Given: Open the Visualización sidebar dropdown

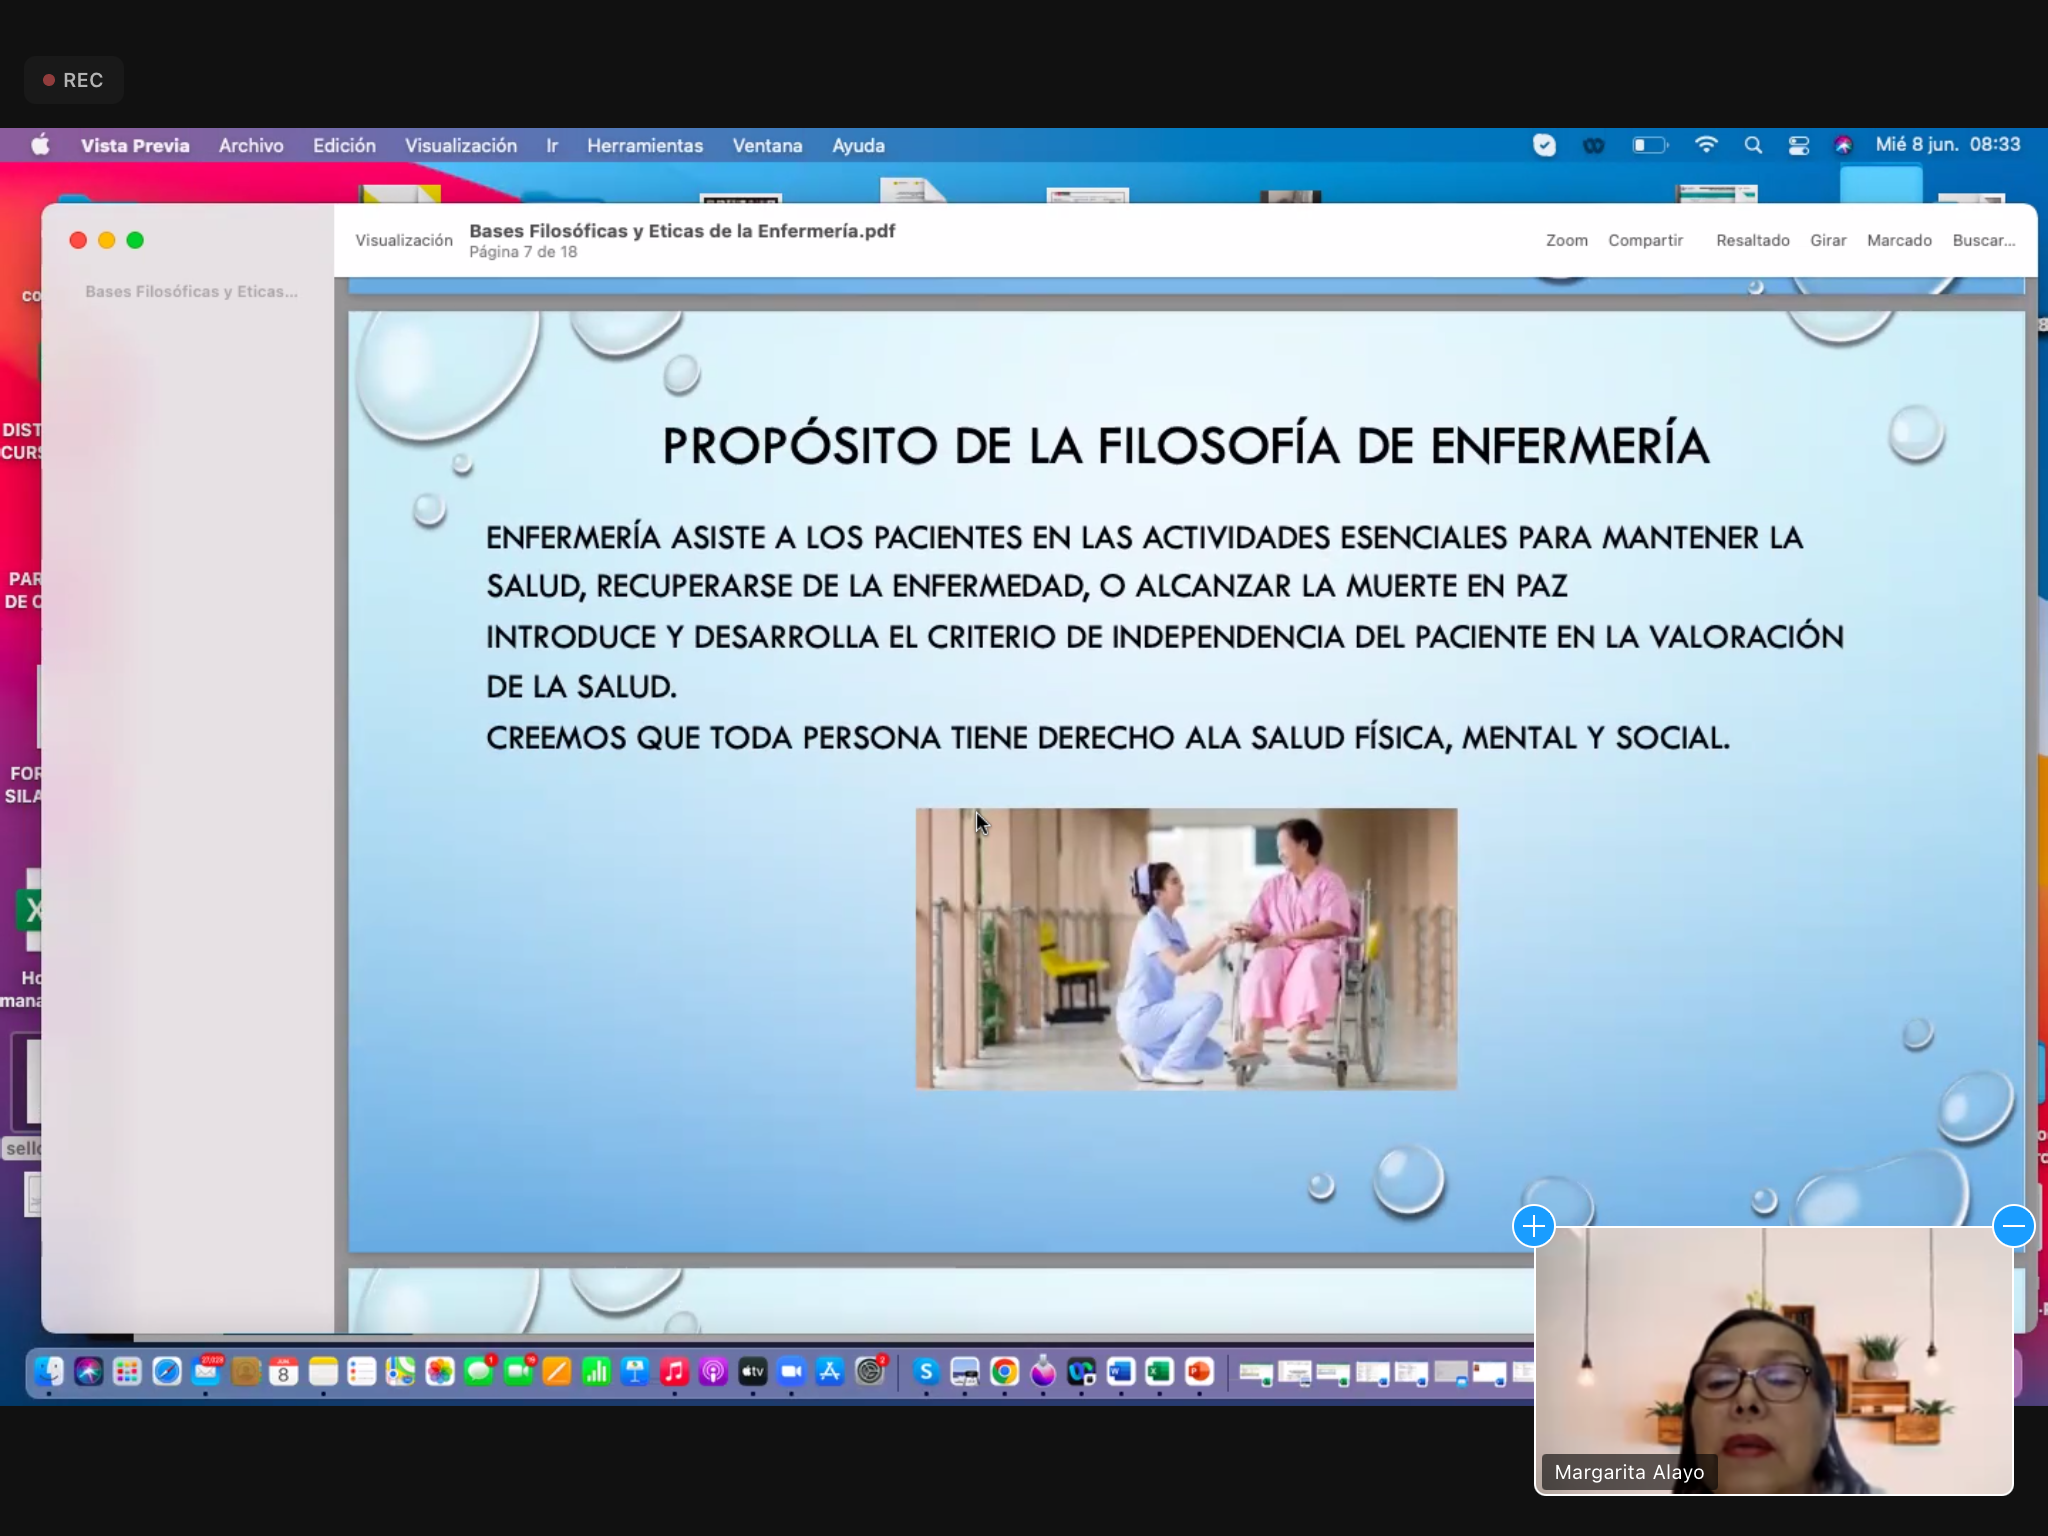Looking at the screenshot, I should 404,240.
